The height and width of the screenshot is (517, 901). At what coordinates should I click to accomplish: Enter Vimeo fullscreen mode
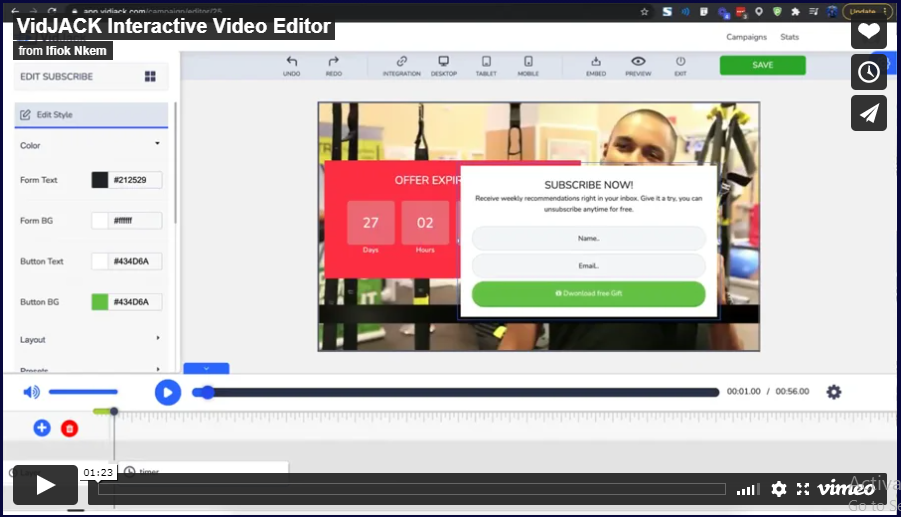point(803,489)
